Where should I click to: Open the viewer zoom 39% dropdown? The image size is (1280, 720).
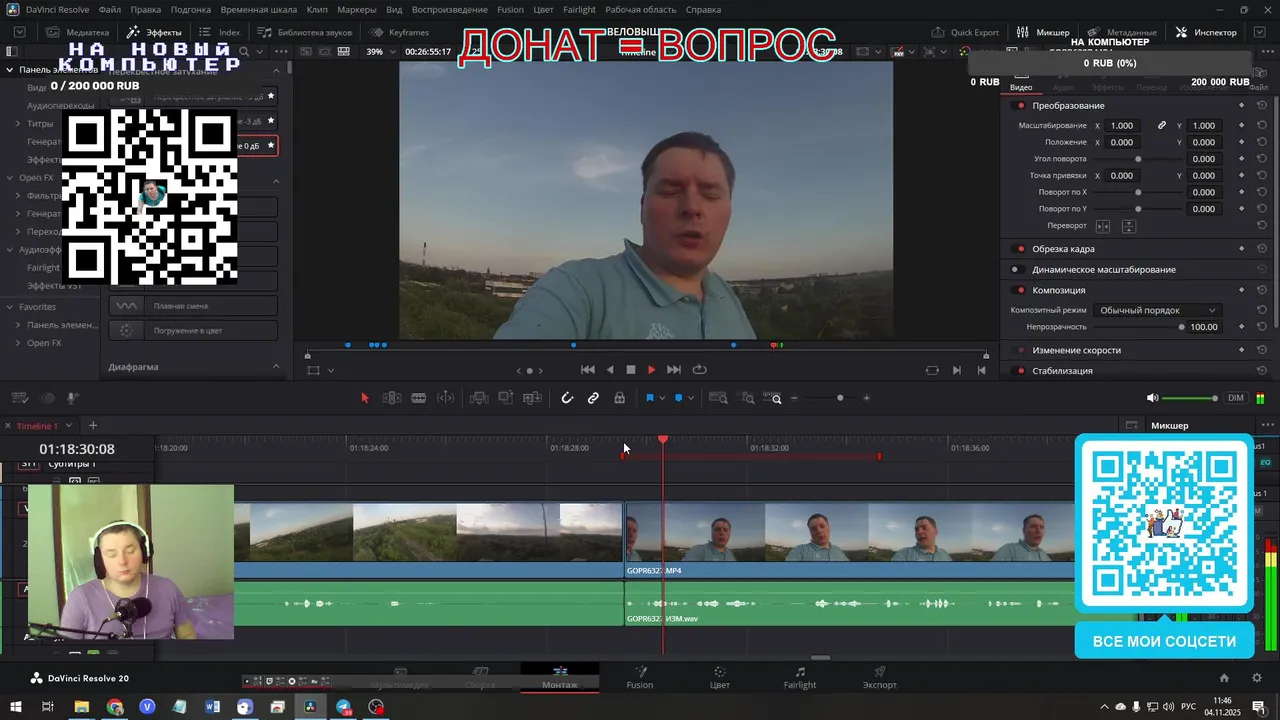point(380,52)
